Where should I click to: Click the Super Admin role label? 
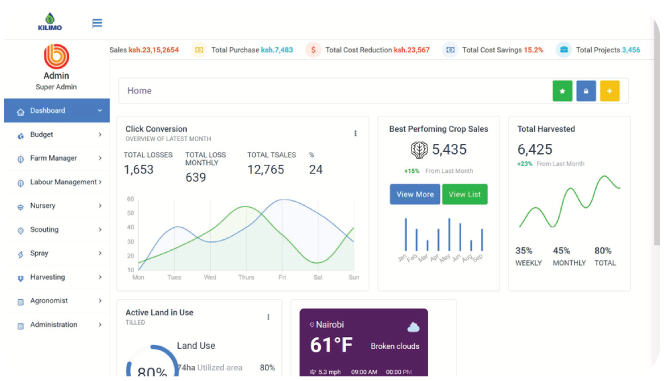coord(56,87)
